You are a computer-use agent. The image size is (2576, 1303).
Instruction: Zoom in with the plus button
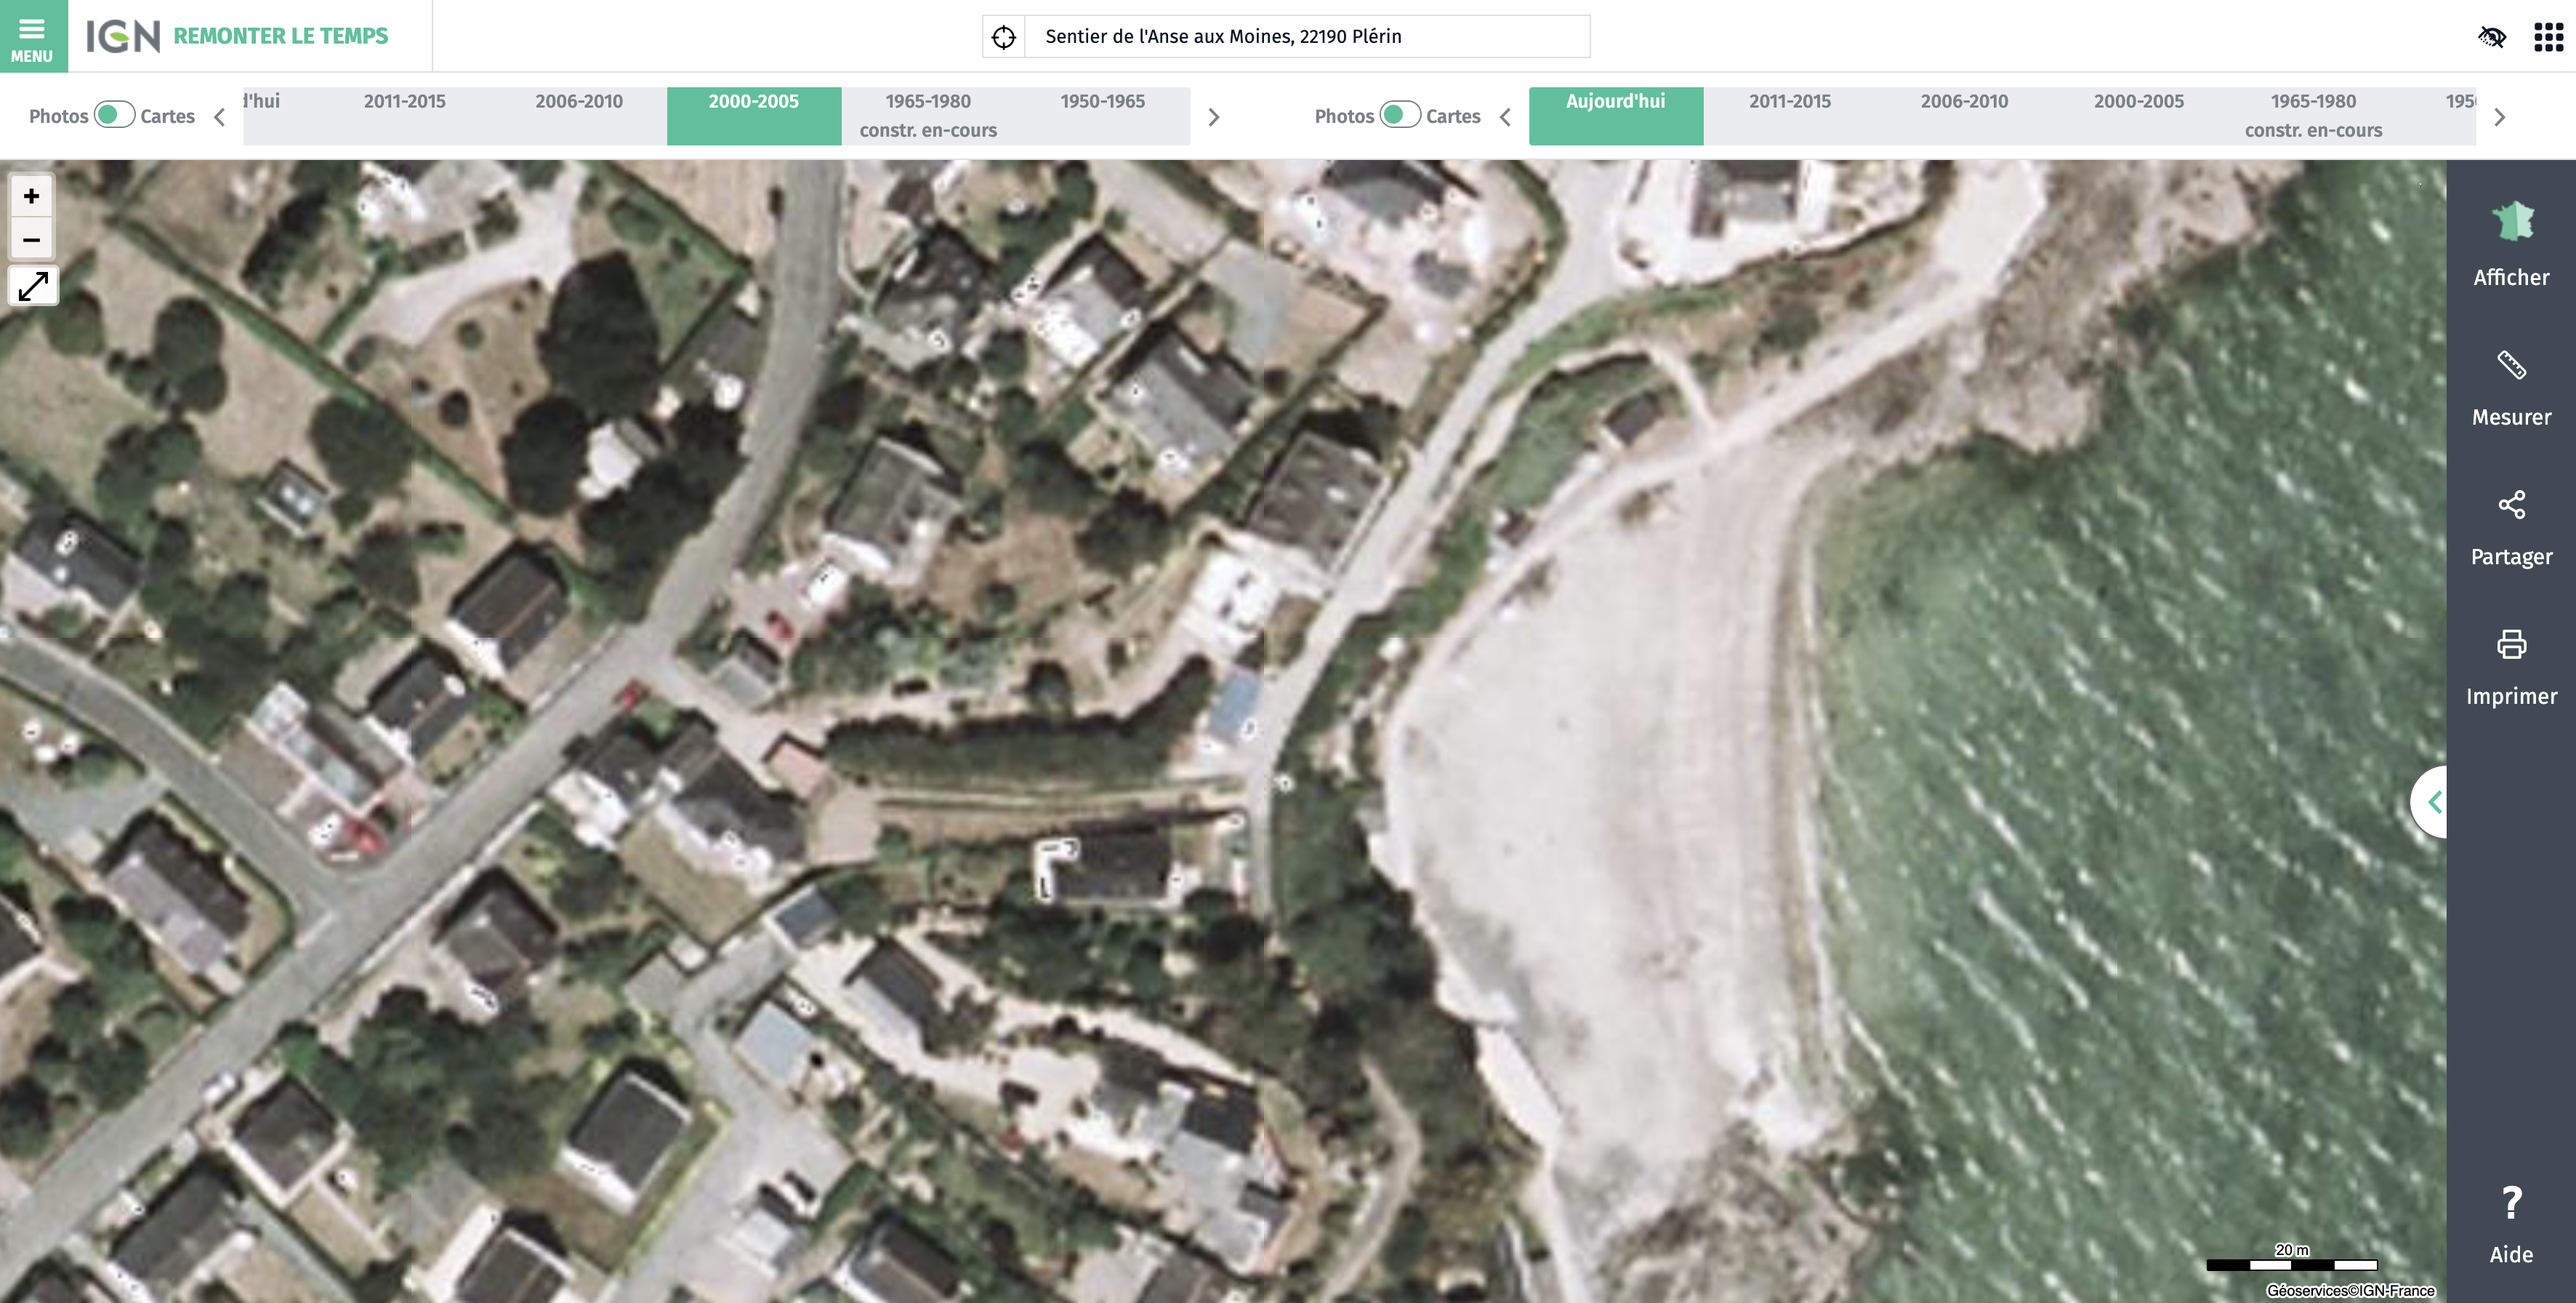point(32,196)
